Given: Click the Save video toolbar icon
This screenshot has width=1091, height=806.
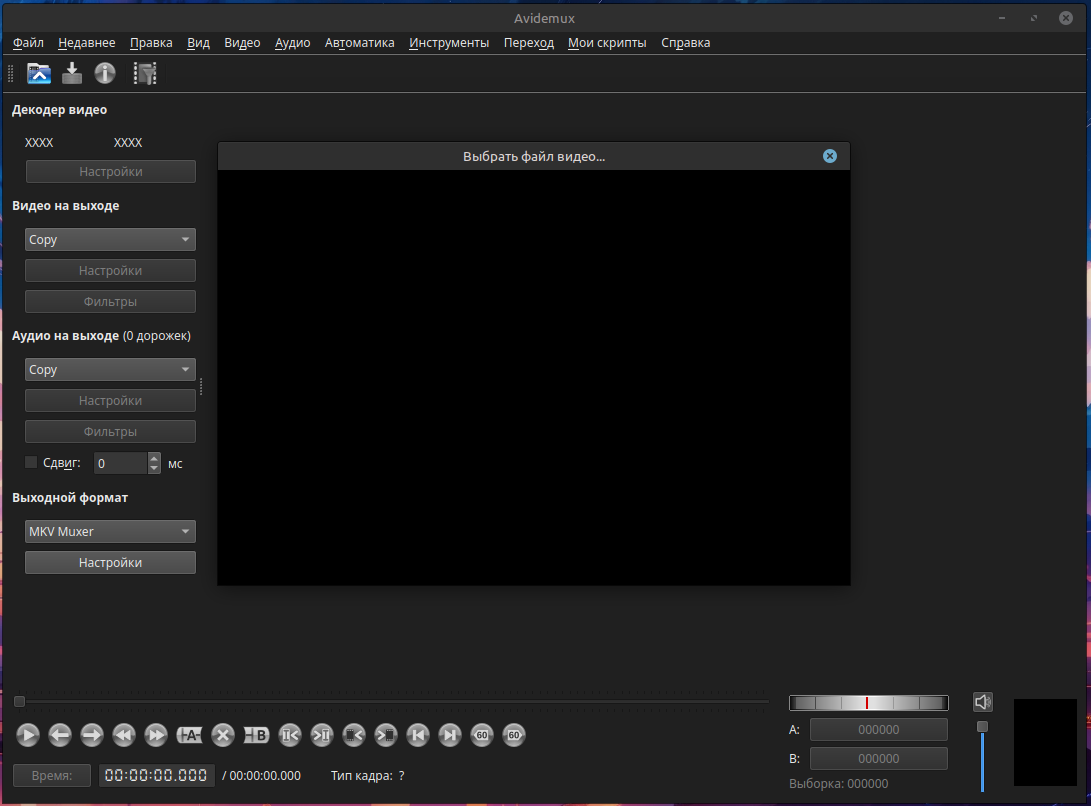Looking at the screenshot, I should (72, 73).
